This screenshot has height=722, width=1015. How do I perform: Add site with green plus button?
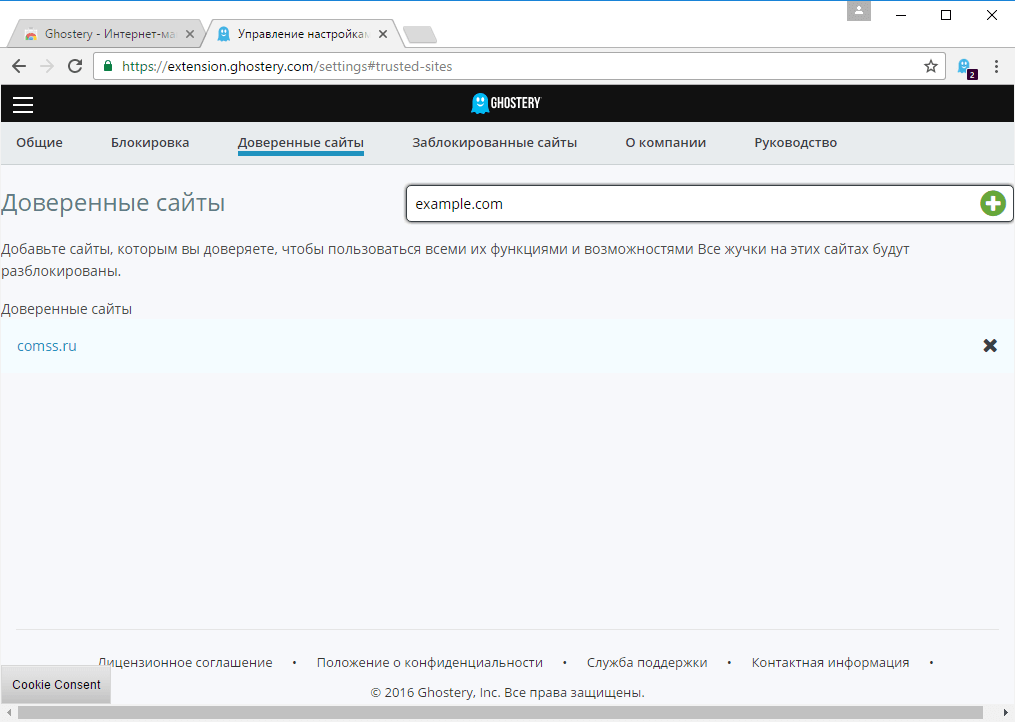coord(992,203)
